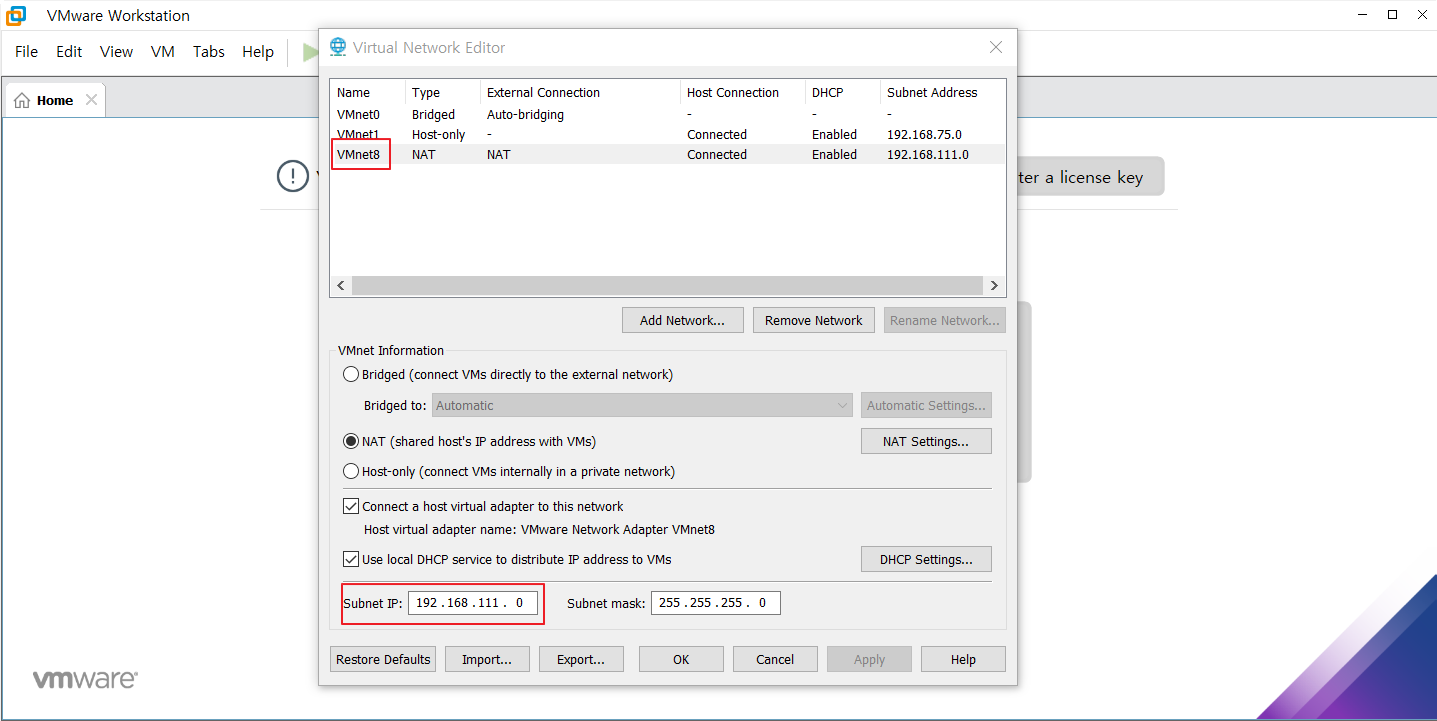Open the VM menu
This screenshot has width=1437, height=721.
pos(163,52)
